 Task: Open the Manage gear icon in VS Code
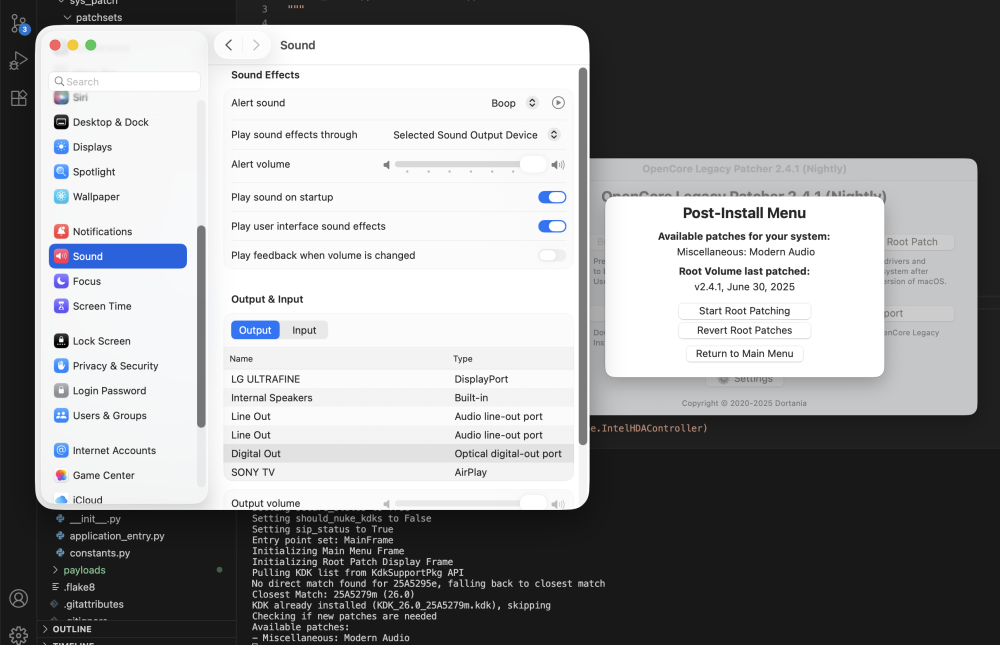[18, 635]
